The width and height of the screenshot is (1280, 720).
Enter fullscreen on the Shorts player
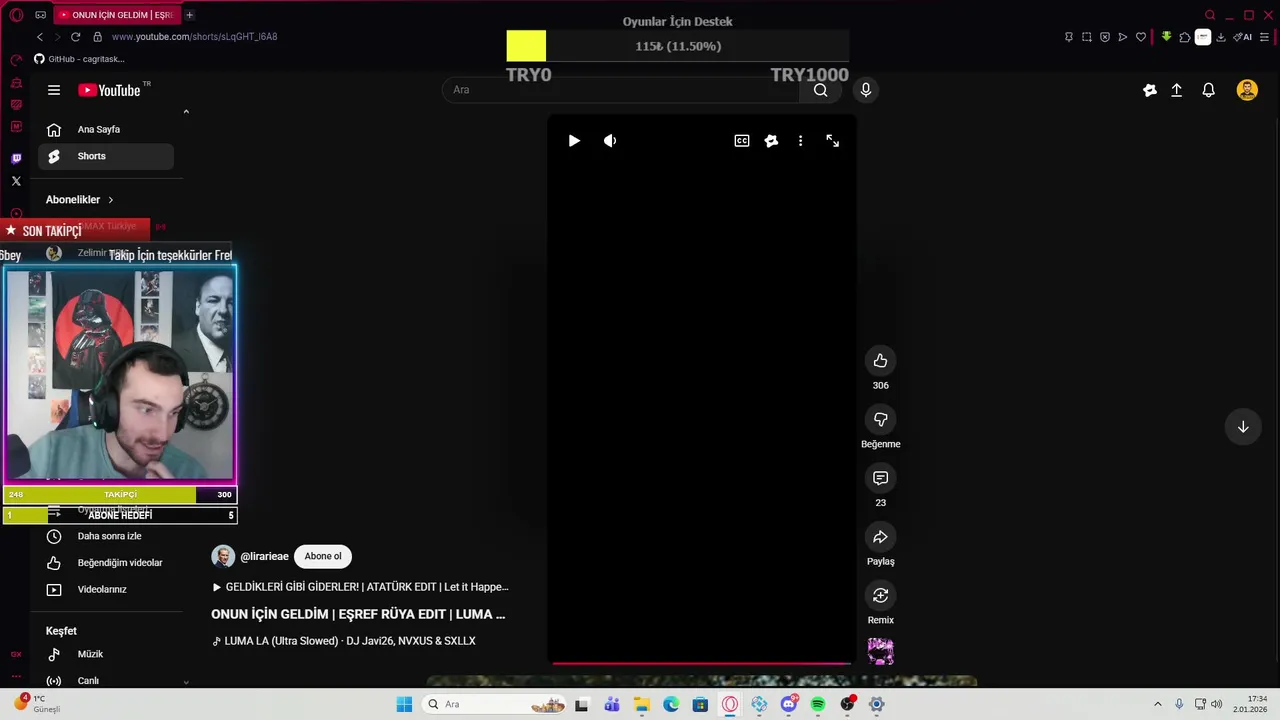833,141
